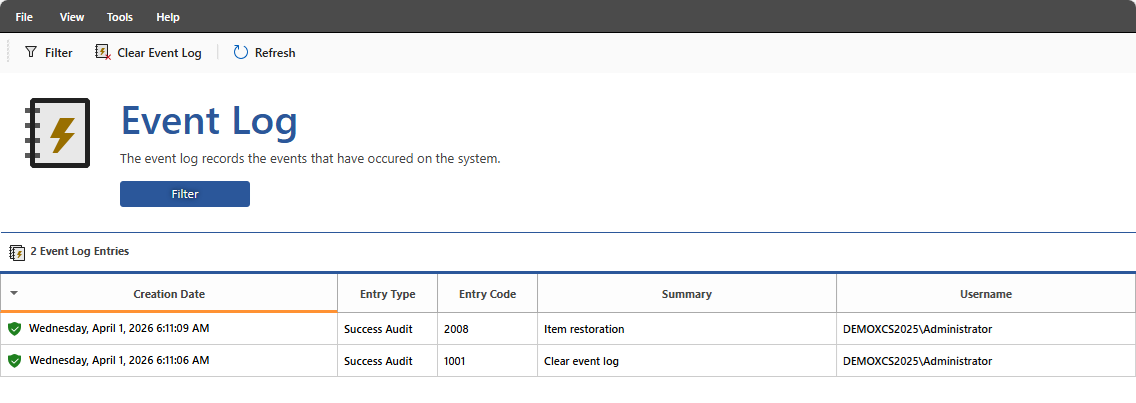
Task: Sort by the Creation Date column header
Action: [x=169, y=294]
